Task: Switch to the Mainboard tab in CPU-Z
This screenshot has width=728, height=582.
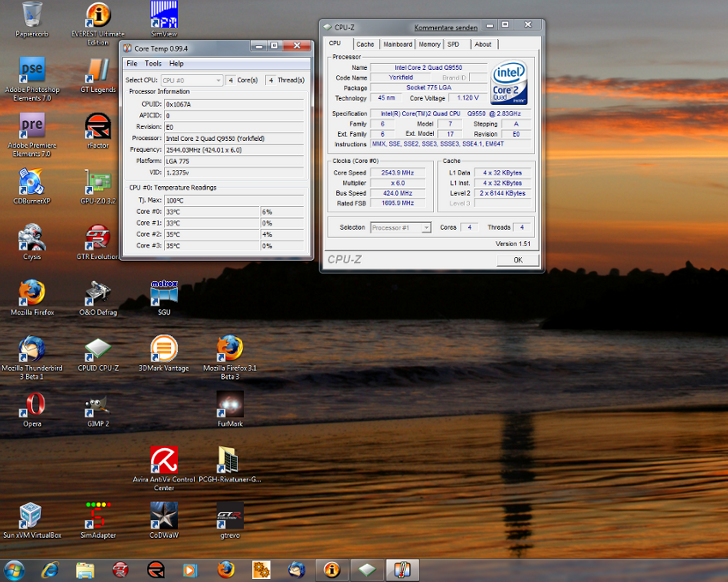Action: tap(397, 44)
